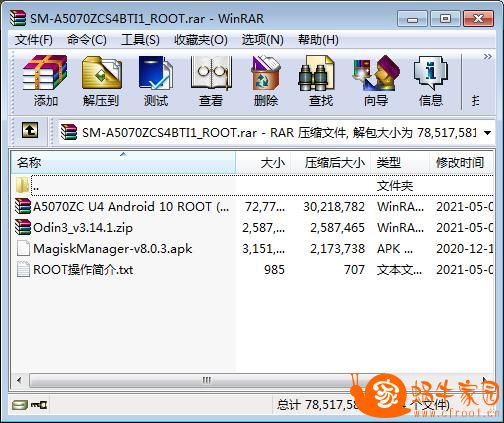Click the Odin3 zip archive icon

23,227
